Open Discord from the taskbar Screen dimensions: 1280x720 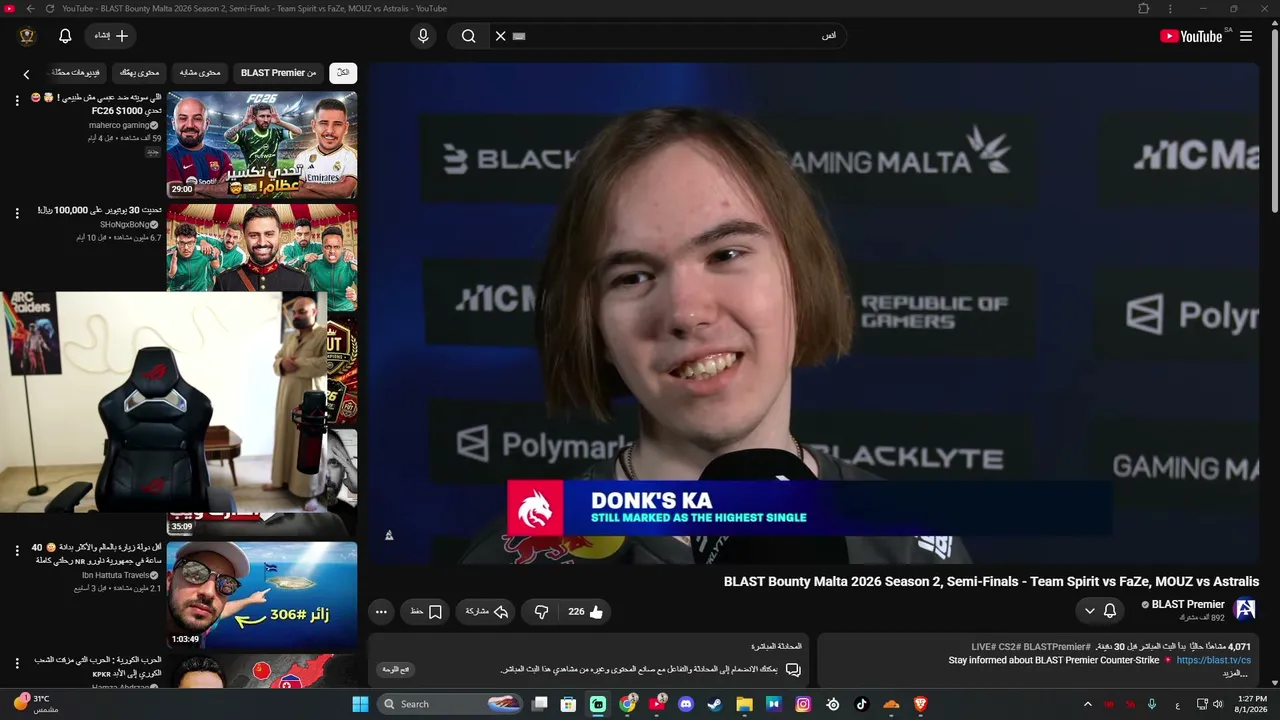(x=686, y=704)
